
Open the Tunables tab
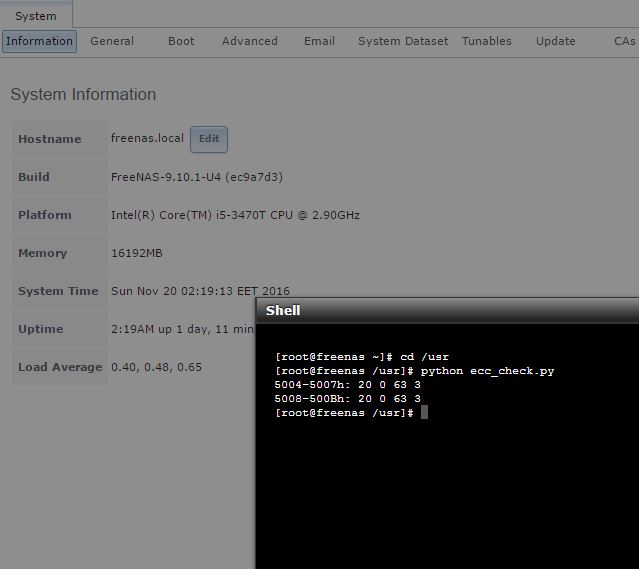point(487,41)
